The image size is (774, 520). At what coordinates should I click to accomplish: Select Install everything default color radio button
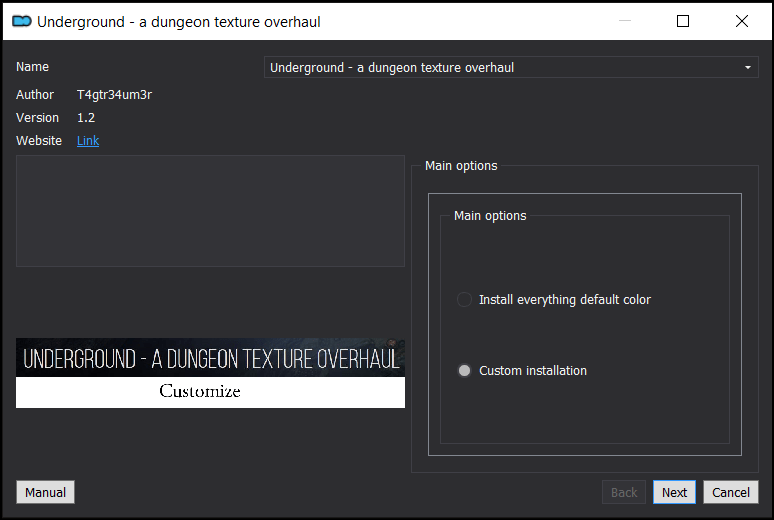click(464, 299)
